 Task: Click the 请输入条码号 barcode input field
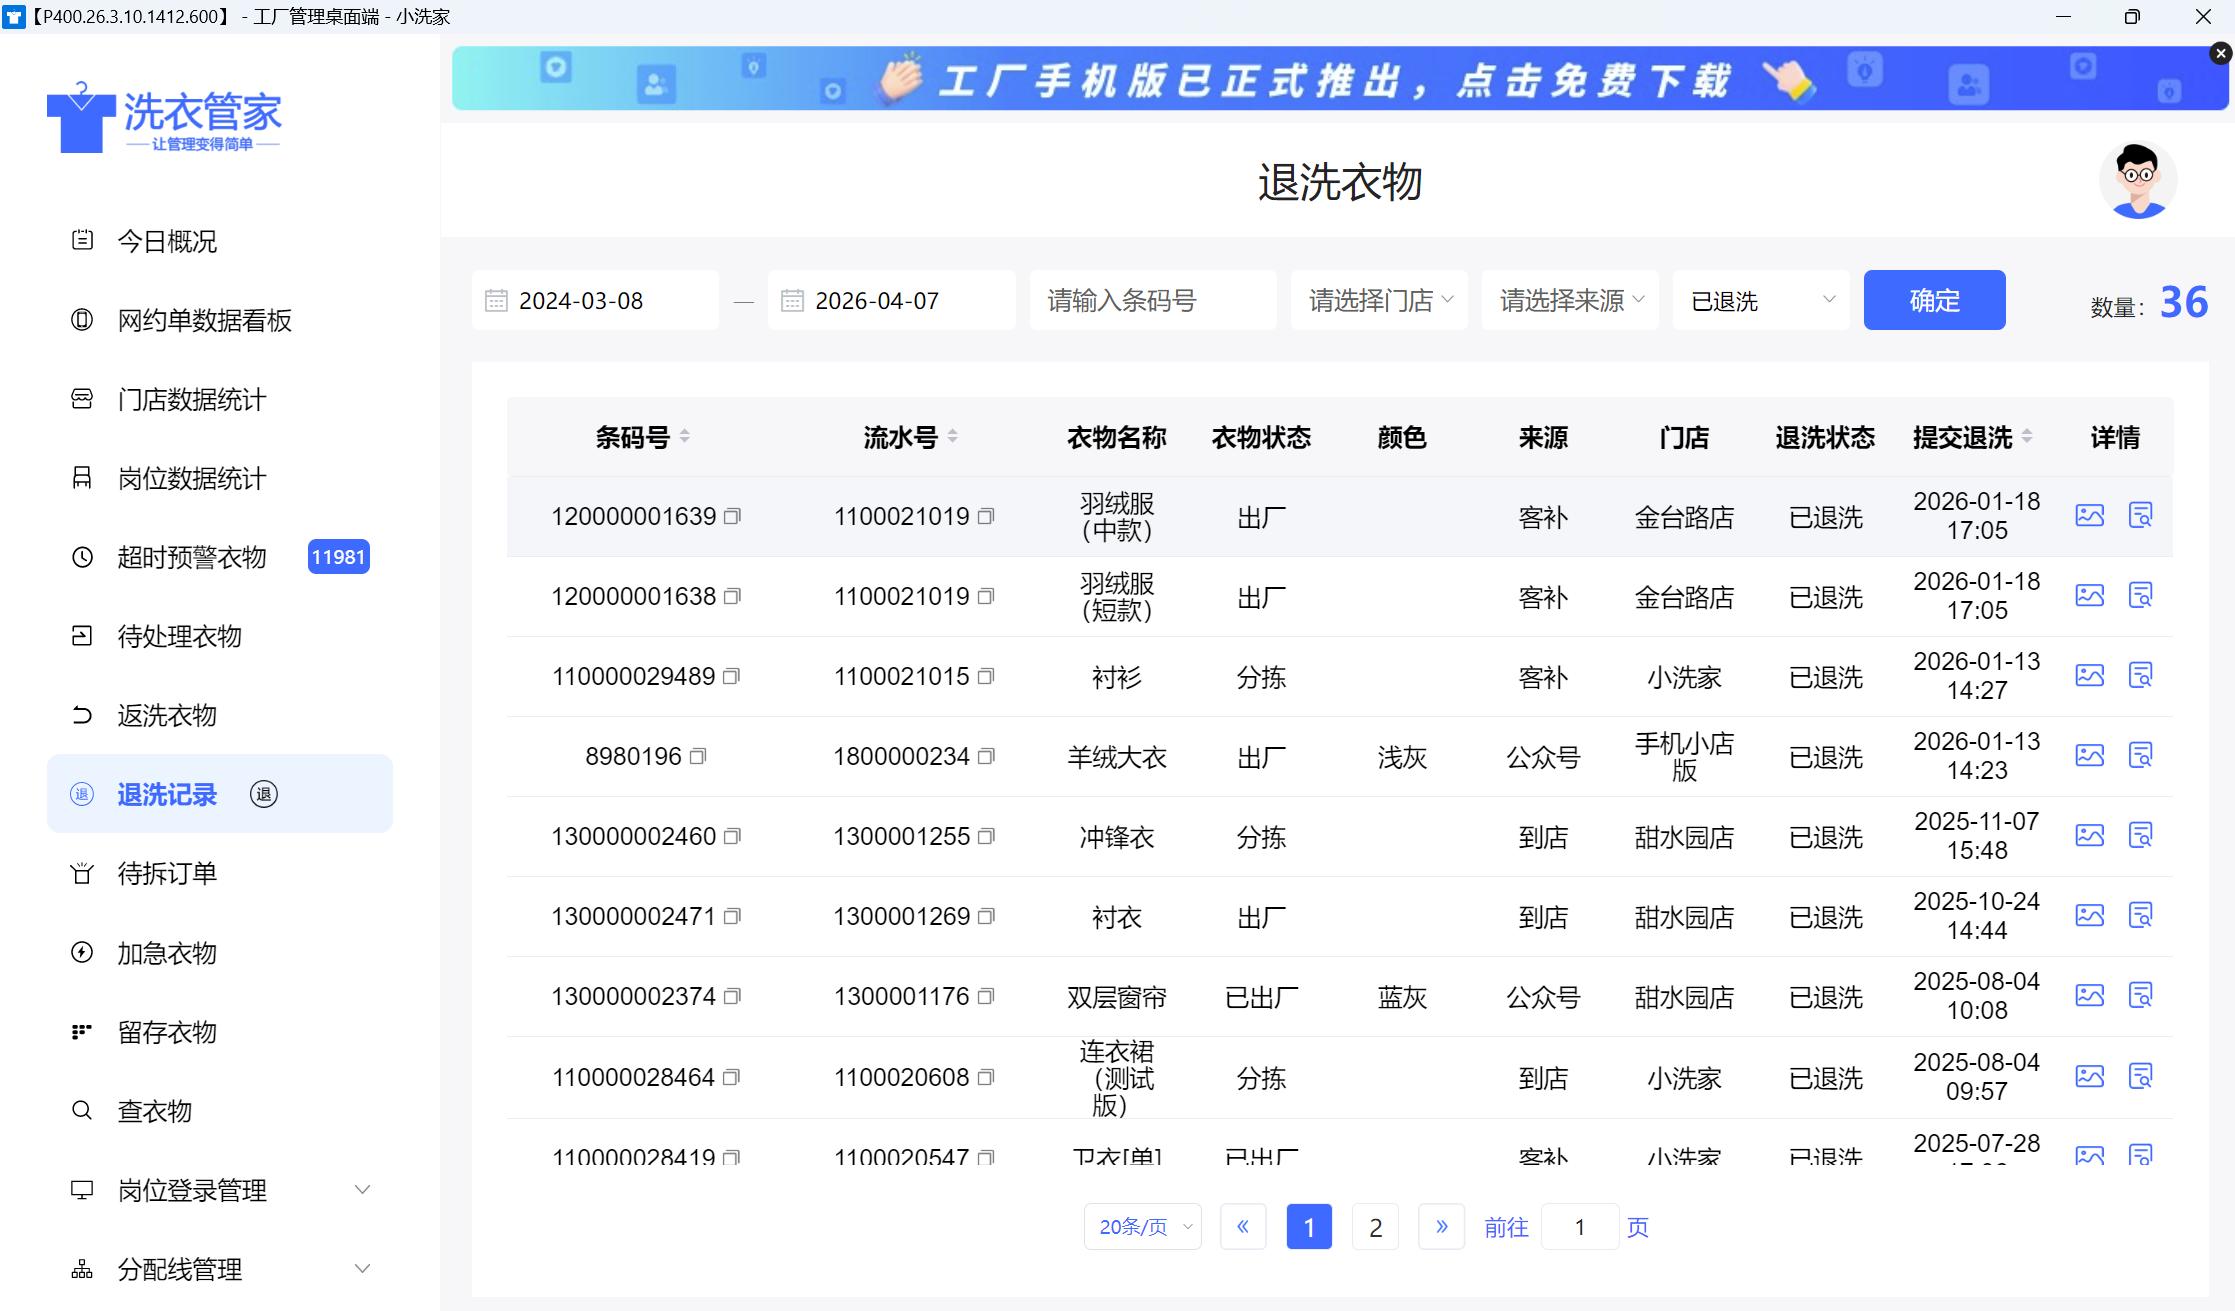(x=1152, y=300)
